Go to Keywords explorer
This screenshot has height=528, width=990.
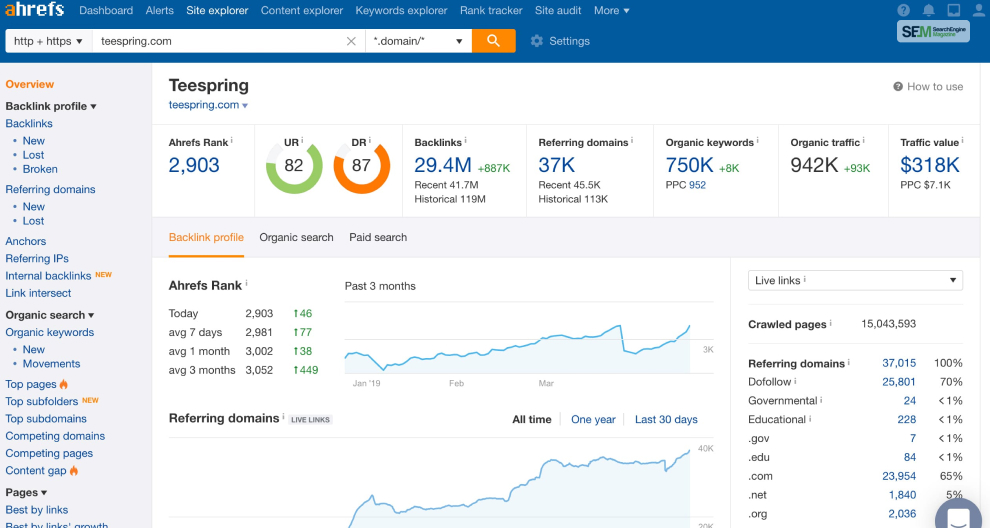click(x=402, y=11)
